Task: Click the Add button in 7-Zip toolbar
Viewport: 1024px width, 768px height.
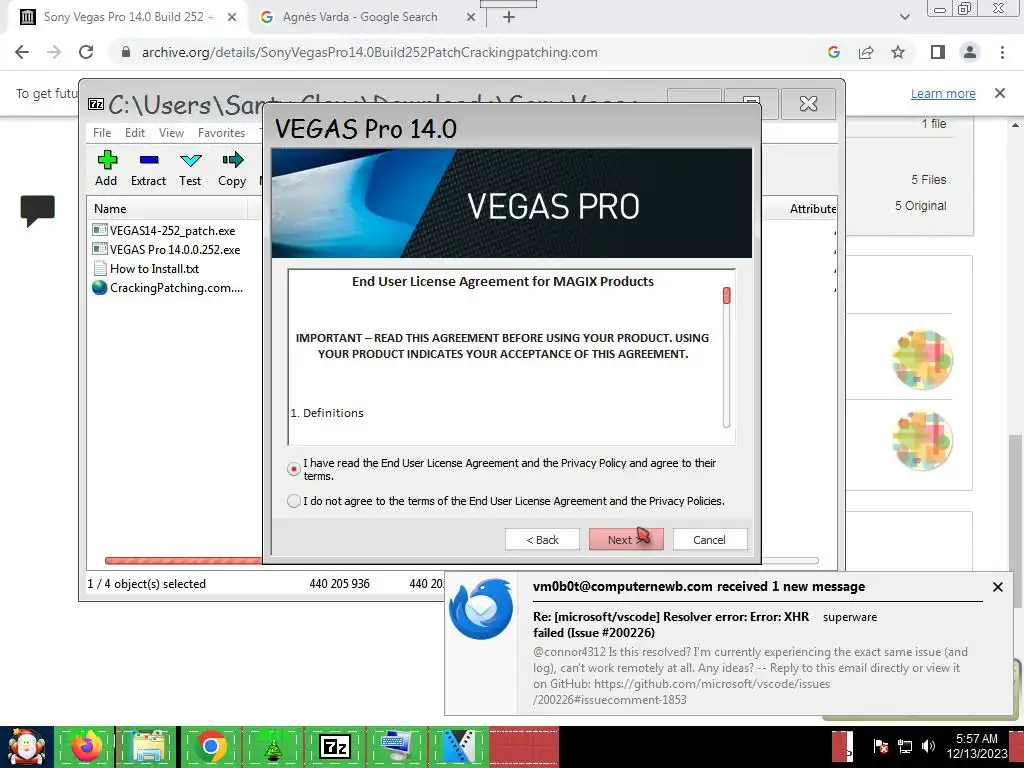Action: click(106, 168)
